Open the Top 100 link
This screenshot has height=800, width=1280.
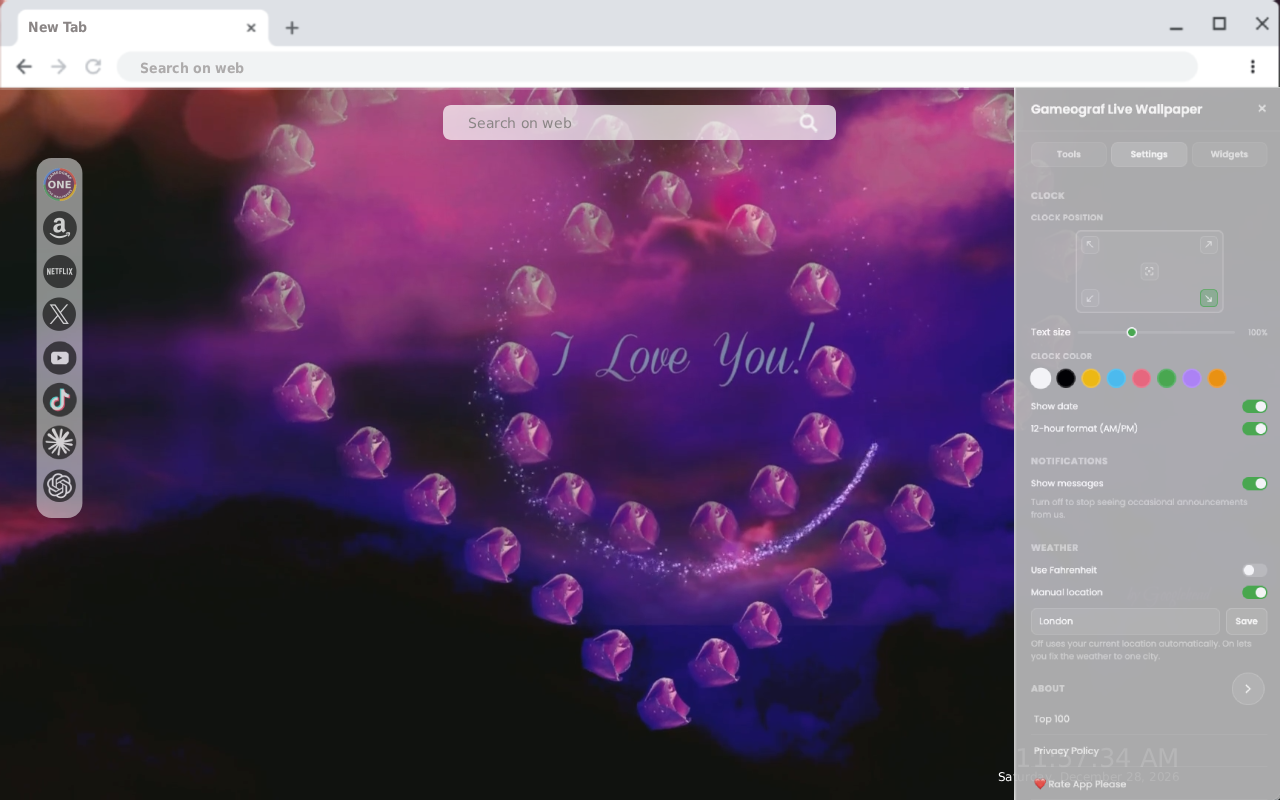click(x=1052, y=719)
